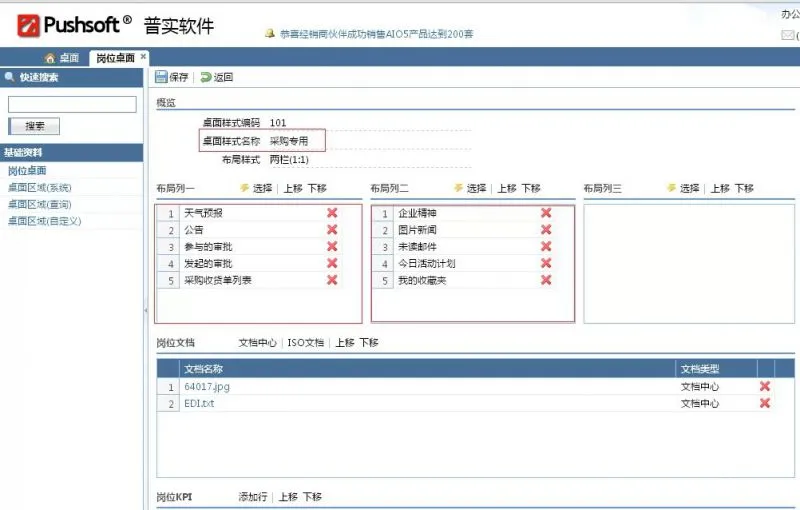Click 下移 in the 岗位文档 section
Image resolution: width=800 pixels, height=510 pixels.
click(x=369, y=343)
